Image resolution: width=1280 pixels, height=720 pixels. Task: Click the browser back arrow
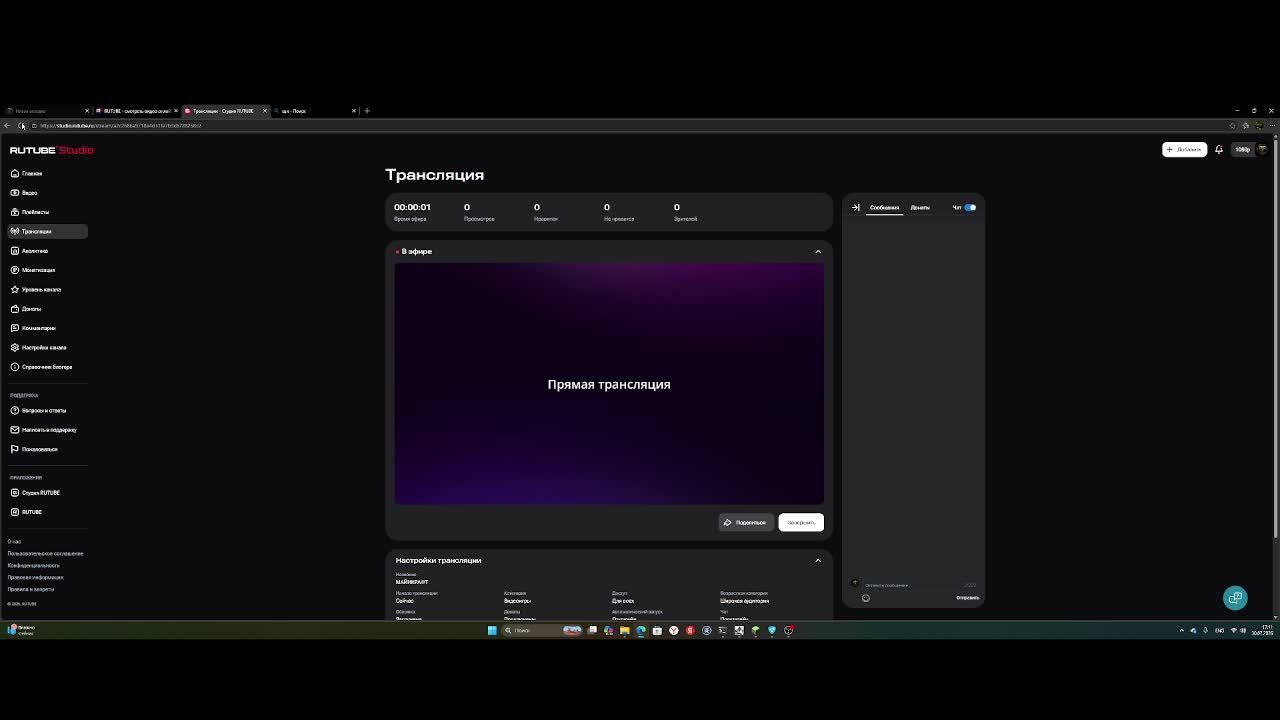click(7, 126)
